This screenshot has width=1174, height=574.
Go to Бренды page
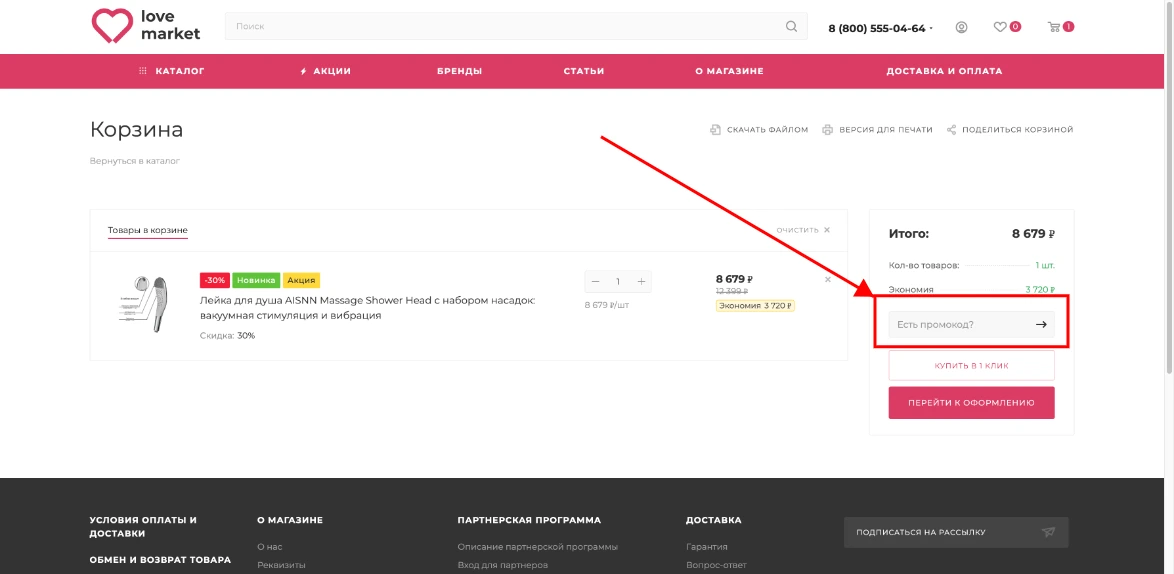tap(460, 71)
